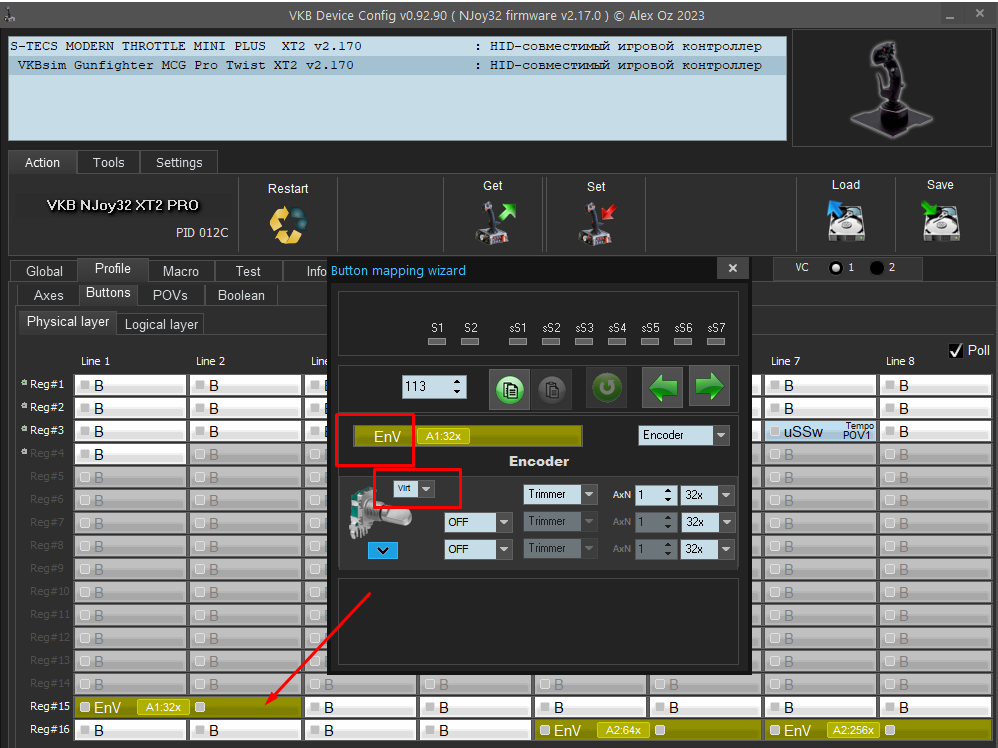Click the uSSw Tempo POV1 cell
998x748 pixels.
click(x=821, y=431)
